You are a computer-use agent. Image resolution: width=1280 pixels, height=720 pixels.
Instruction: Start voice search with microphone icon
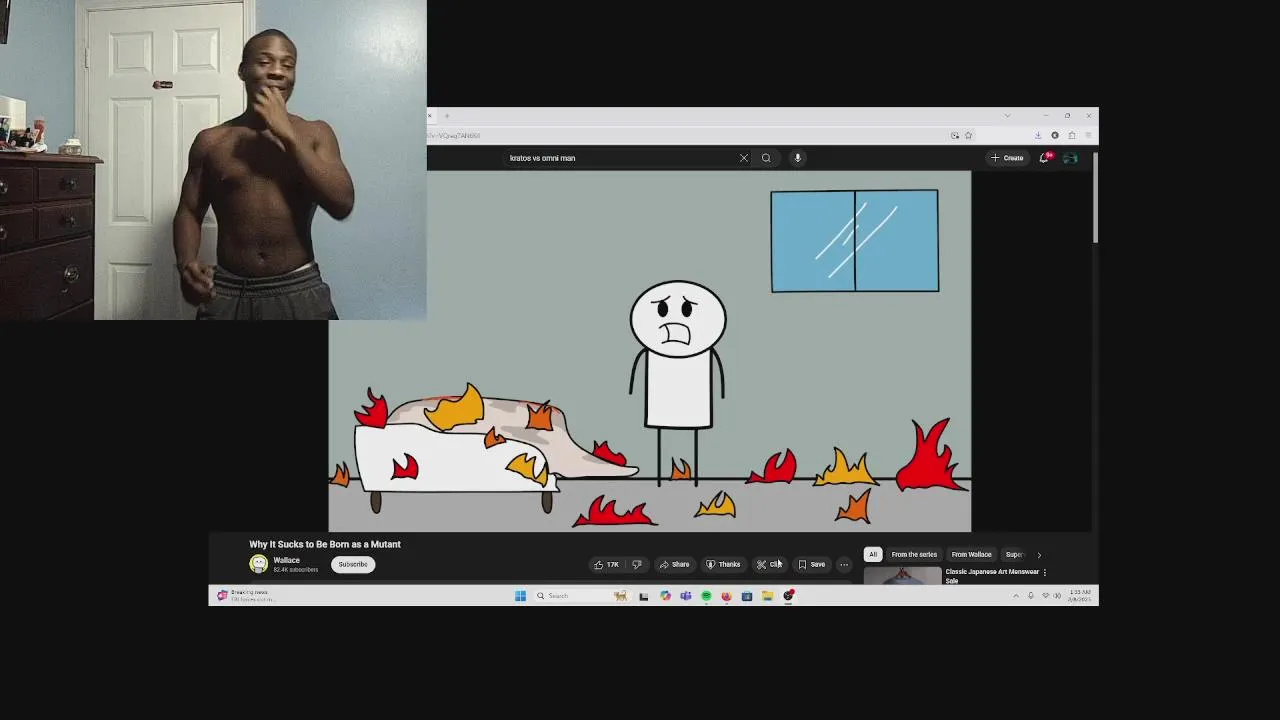pos(797,158)
